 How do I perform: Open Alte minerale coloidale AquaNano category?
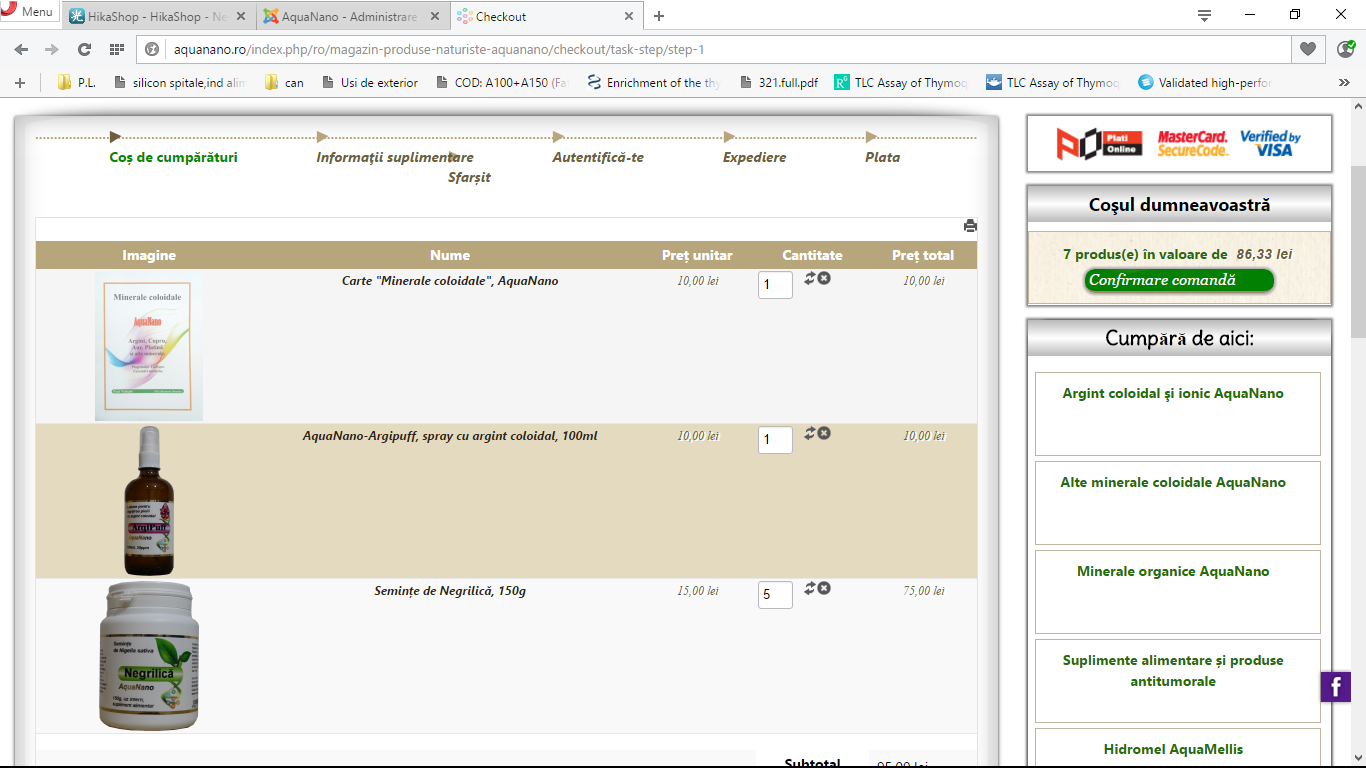(1178, 502)
